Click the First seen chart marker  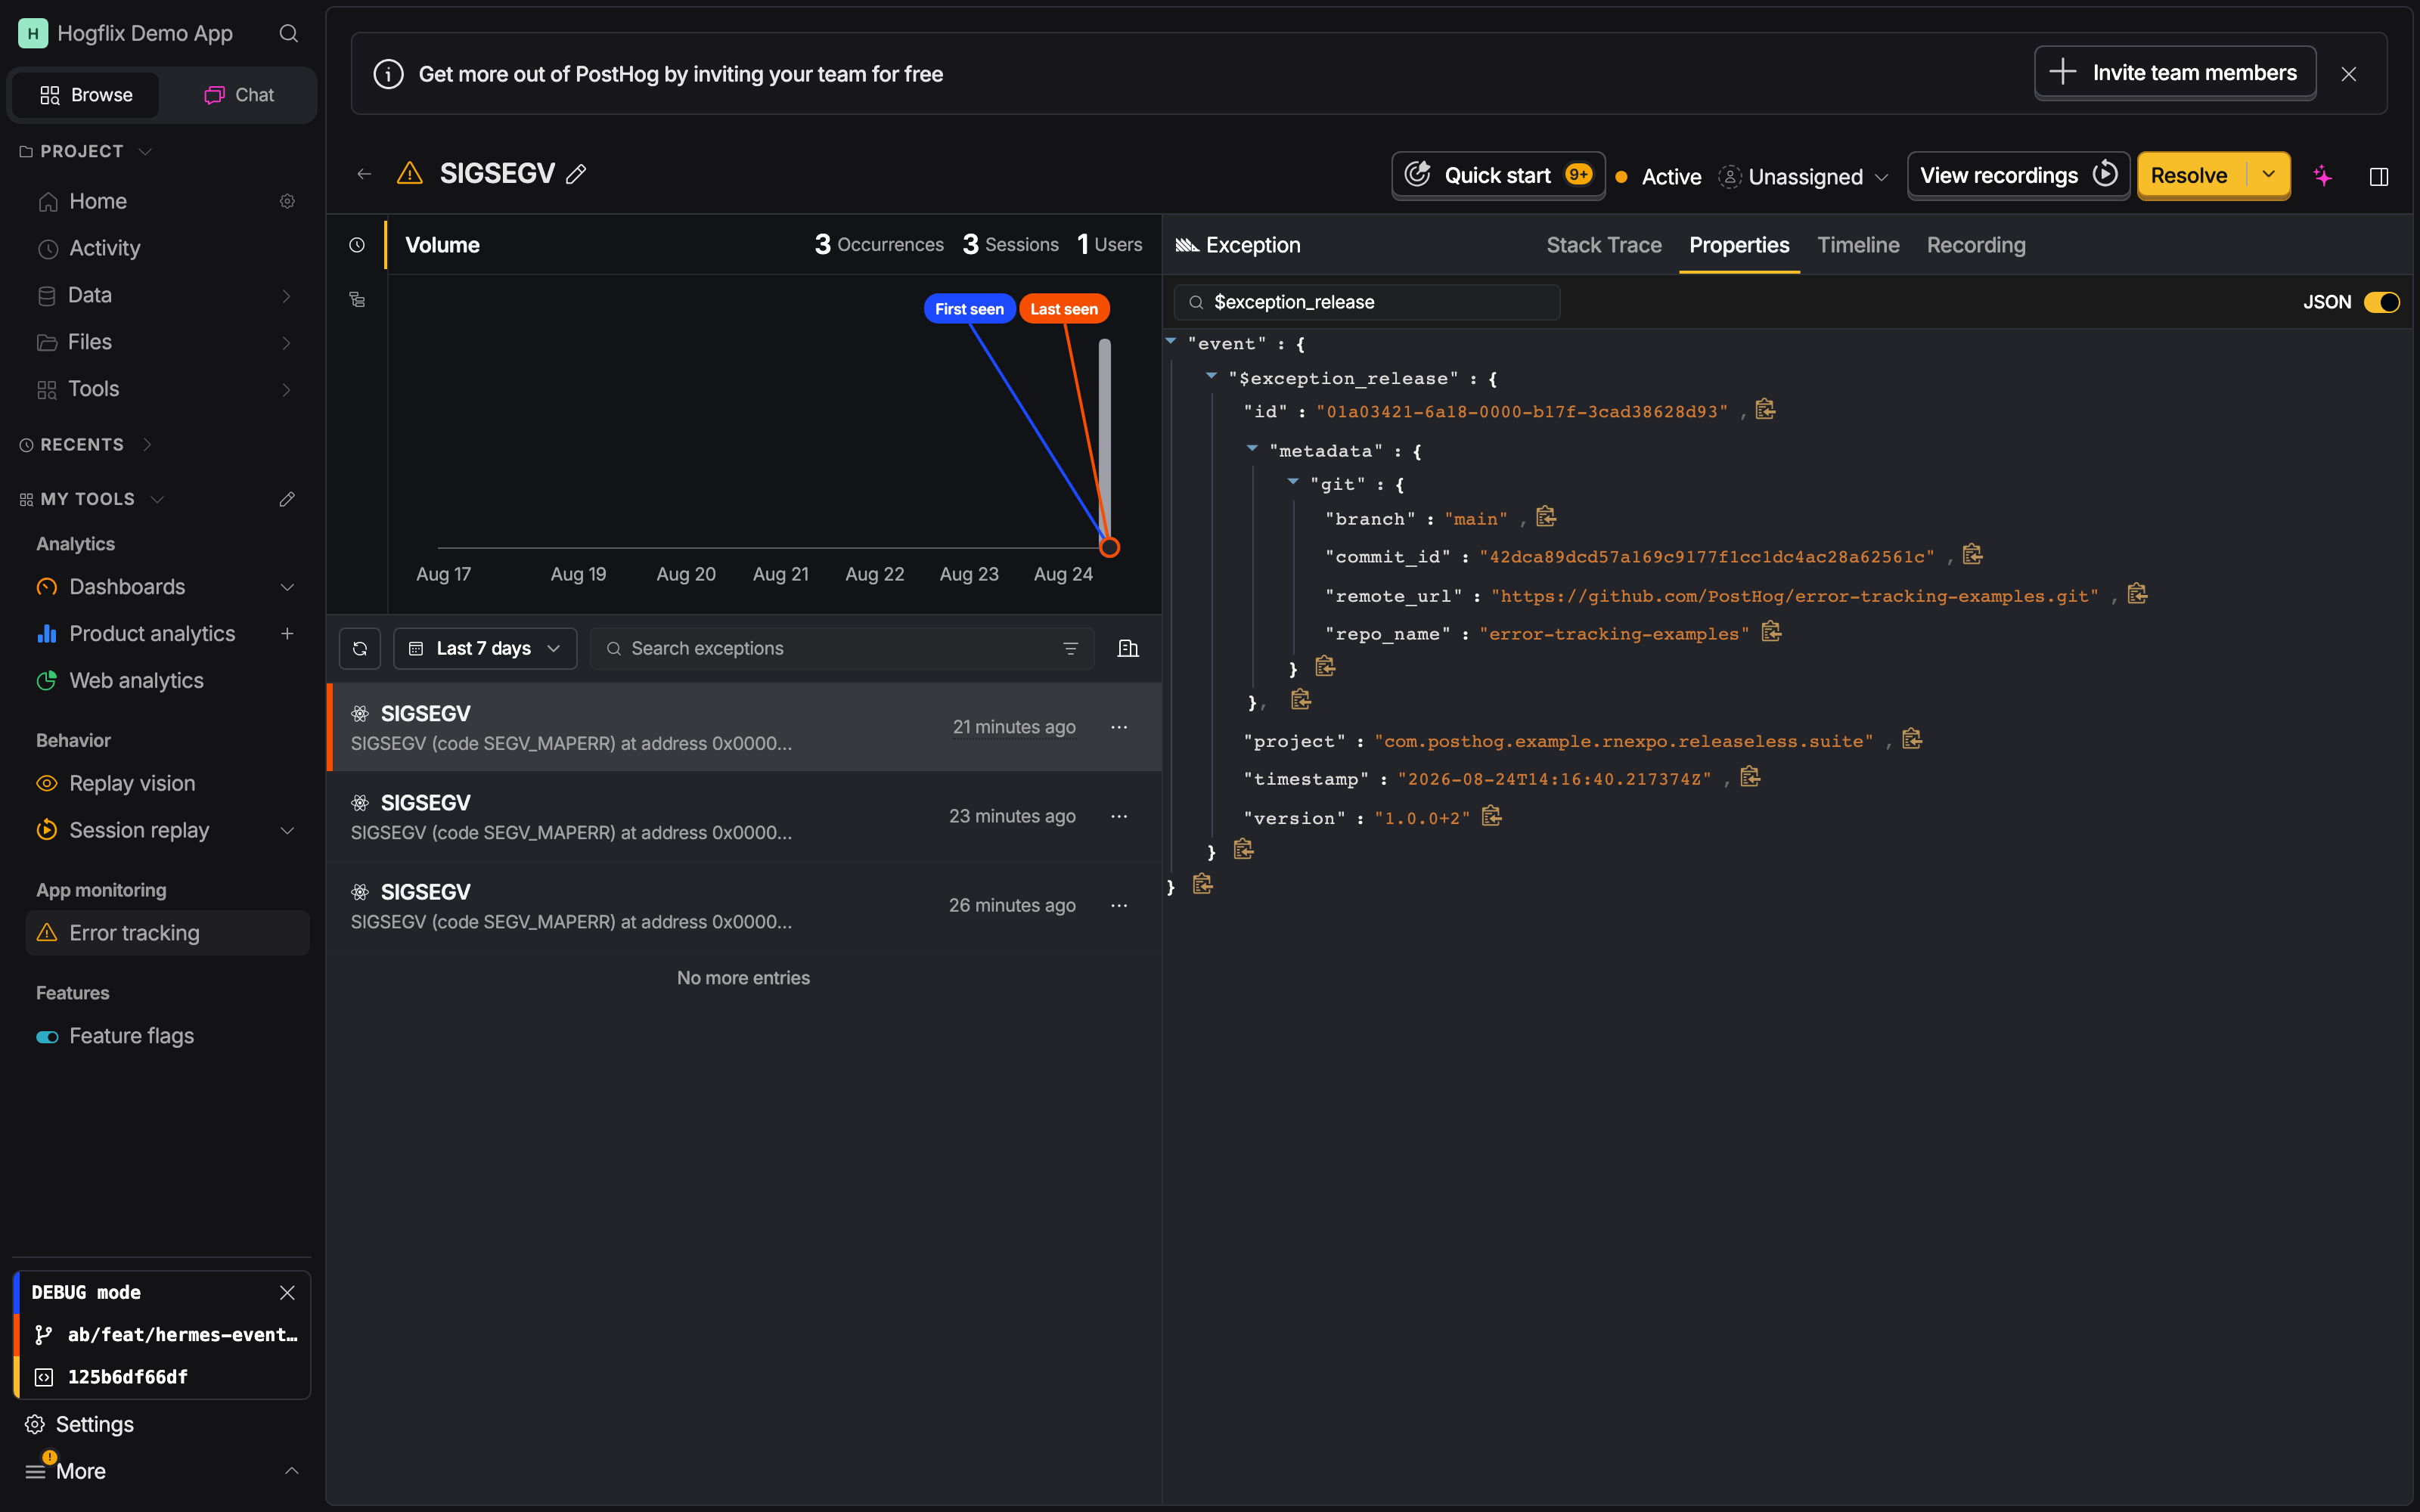point(969,309)
